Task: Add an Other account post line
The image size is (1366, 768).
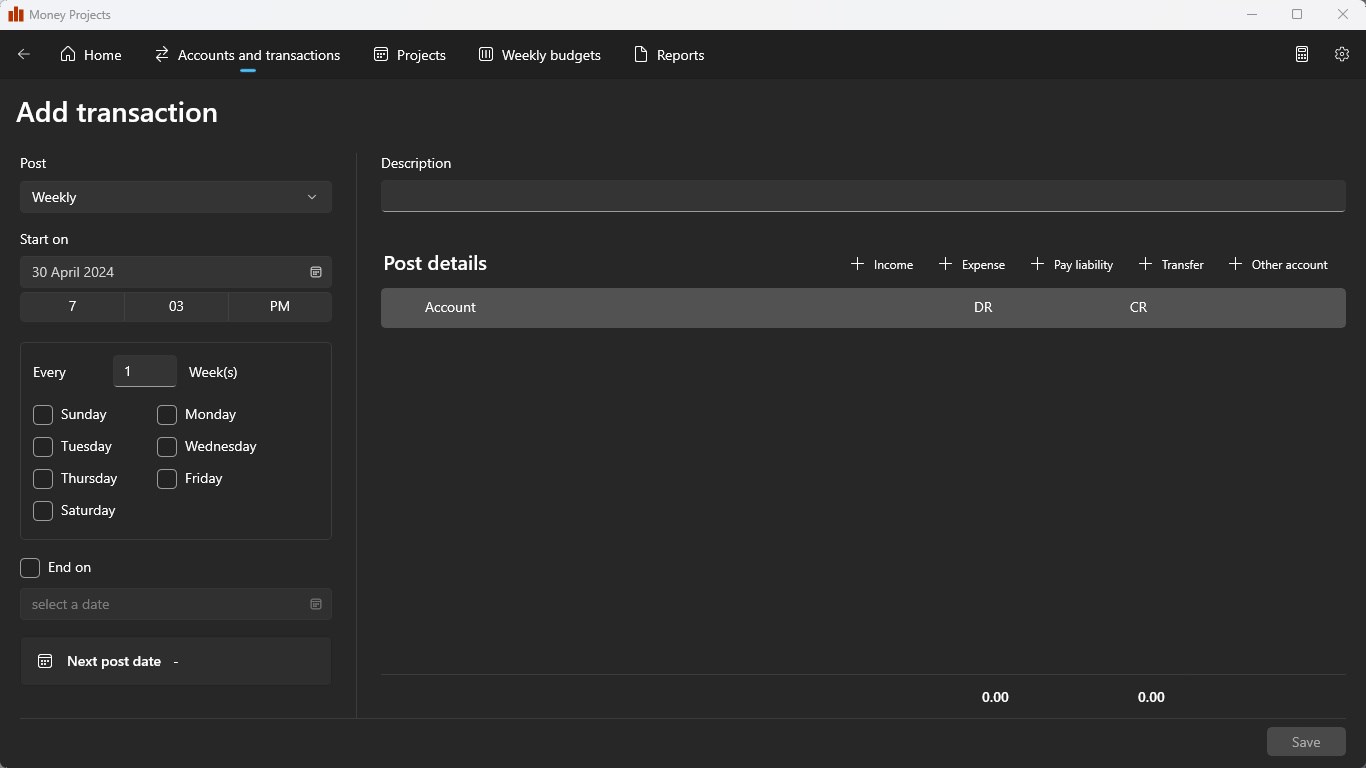Action: 1278,264
